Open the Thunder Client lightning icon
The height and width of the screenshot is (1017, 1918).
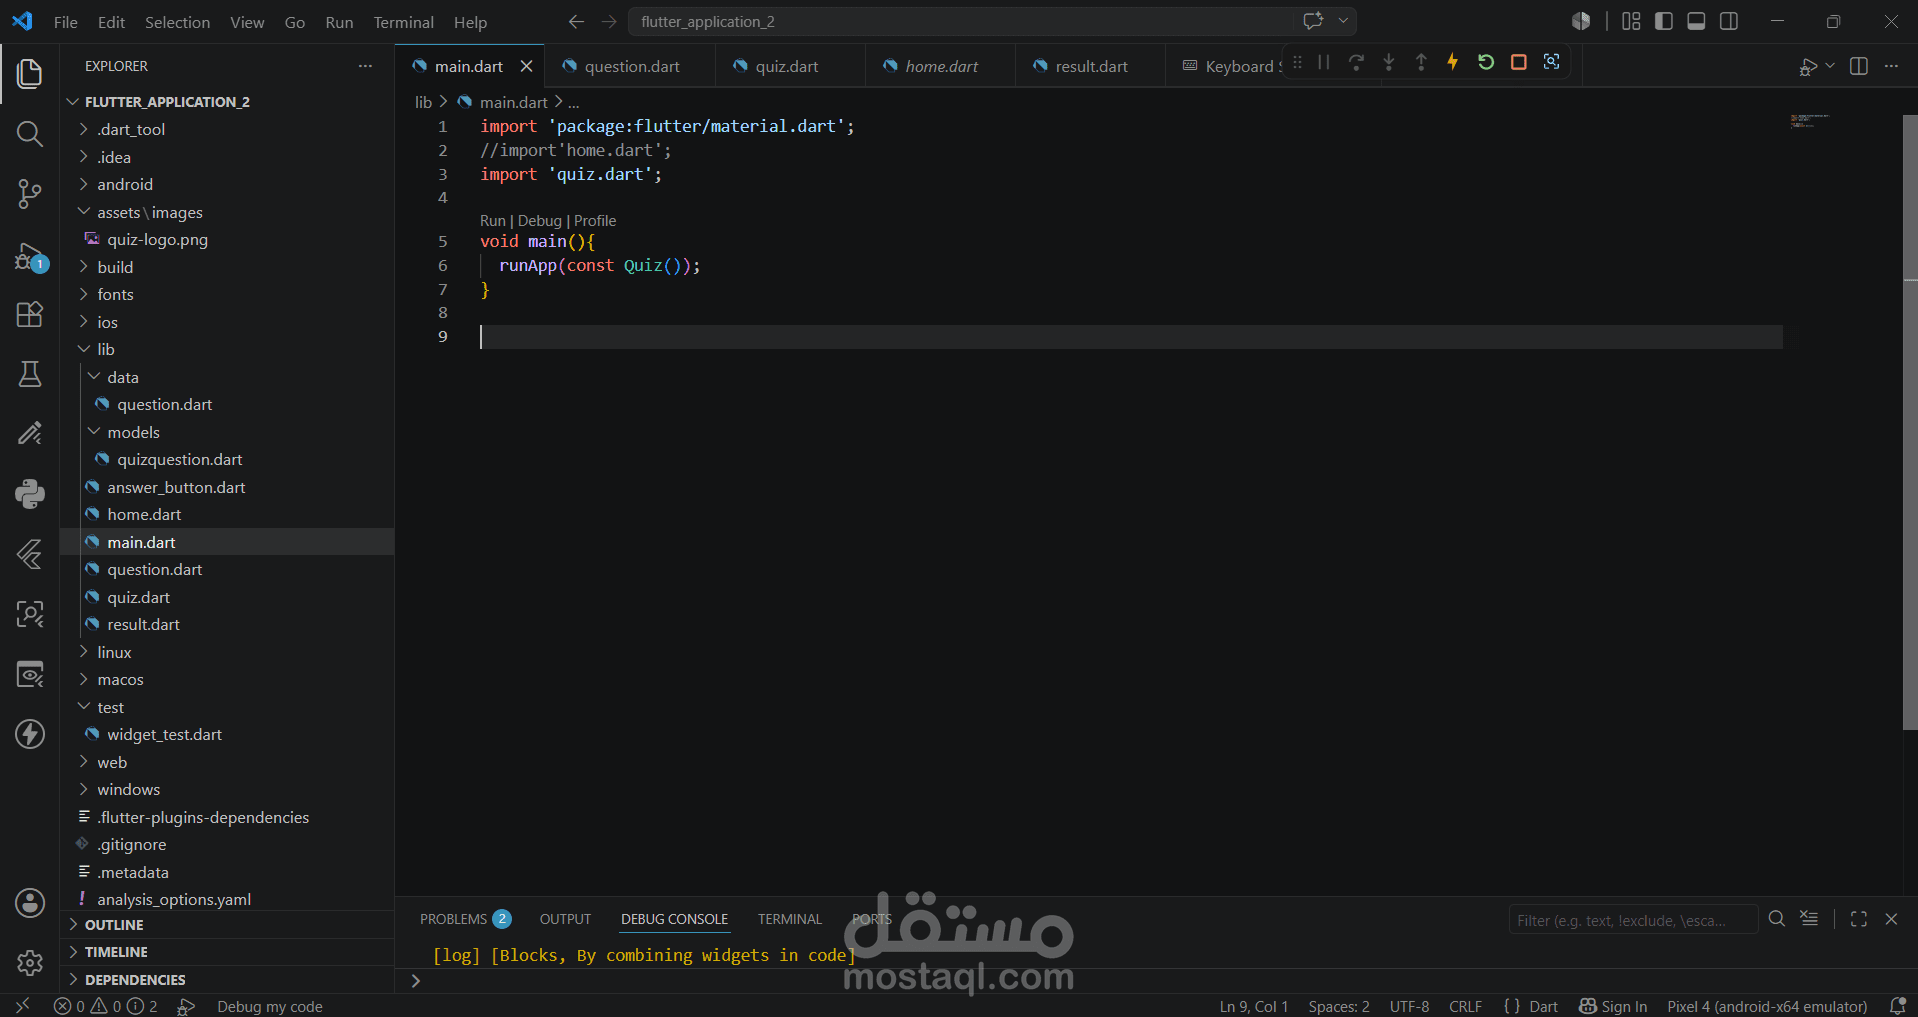pyautogui.click(x=30, y=734)
